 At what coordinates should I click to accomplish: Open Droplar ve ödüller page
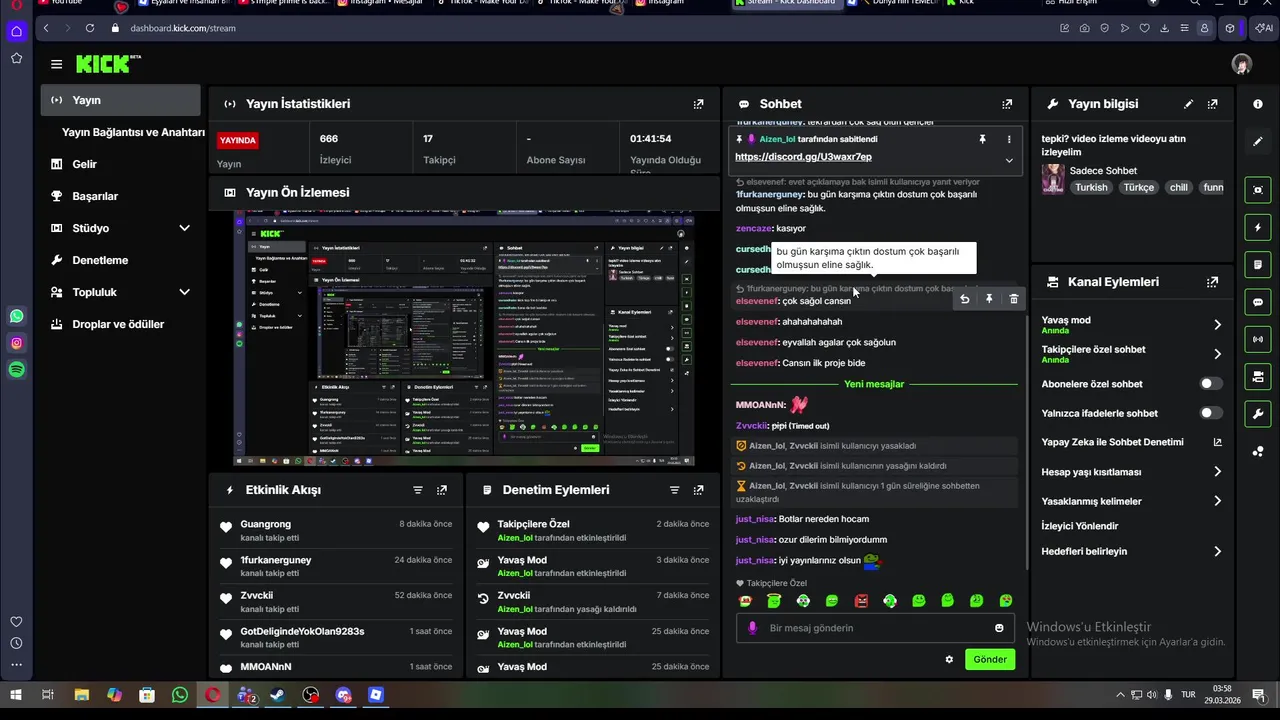pos(120,324)
